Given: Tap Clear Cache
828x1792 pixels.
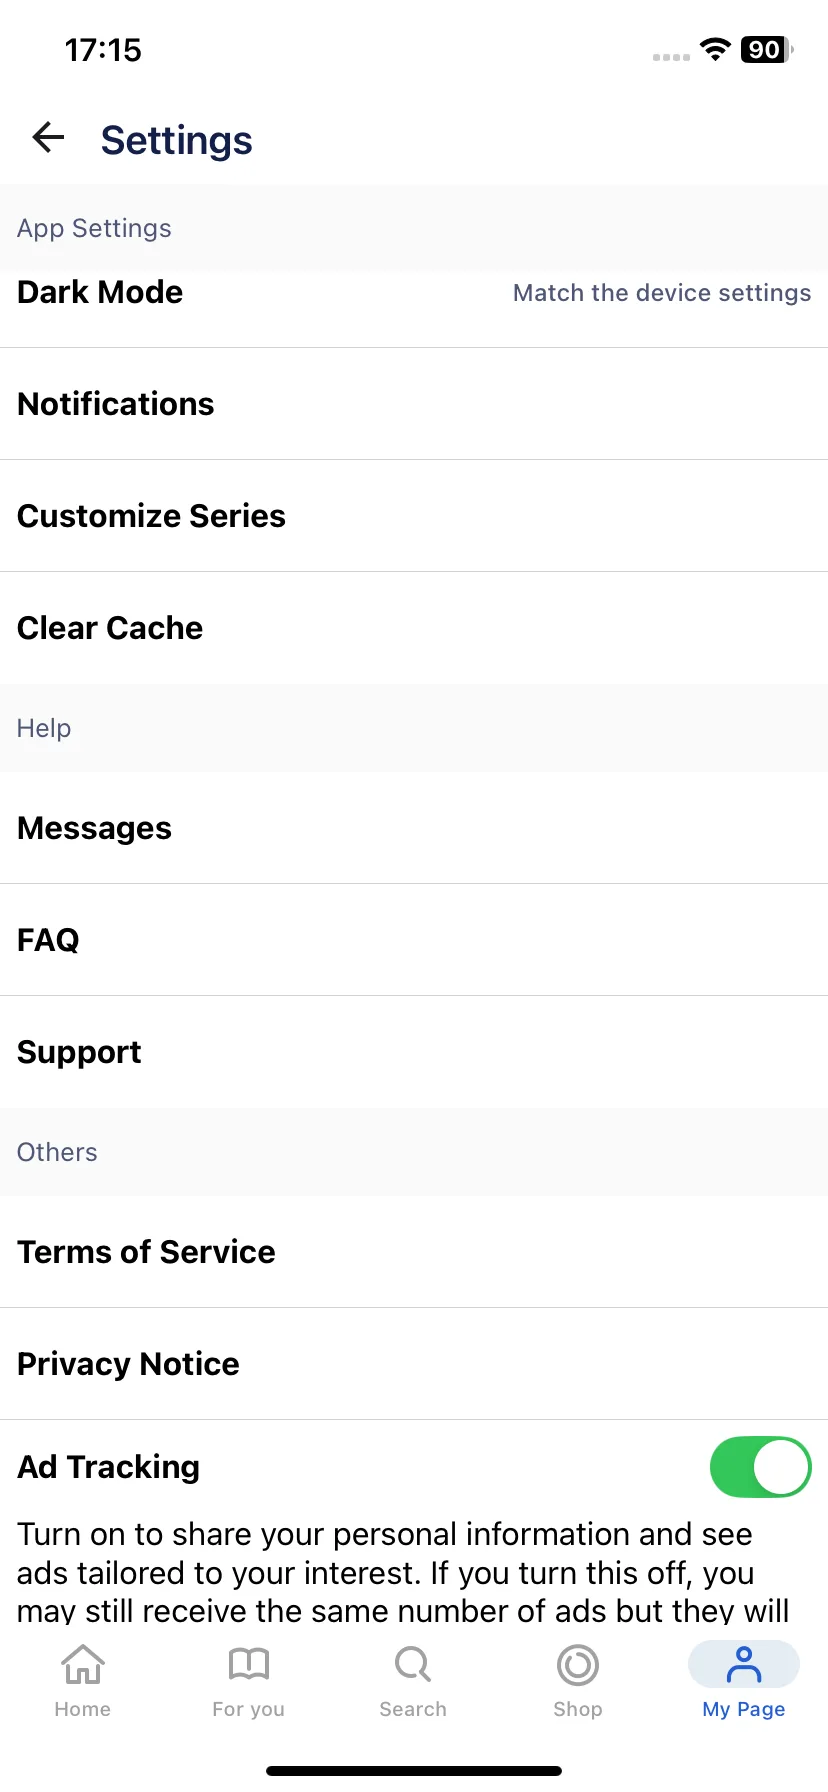Looking at the screenshot, I should (x=414, y=628).
